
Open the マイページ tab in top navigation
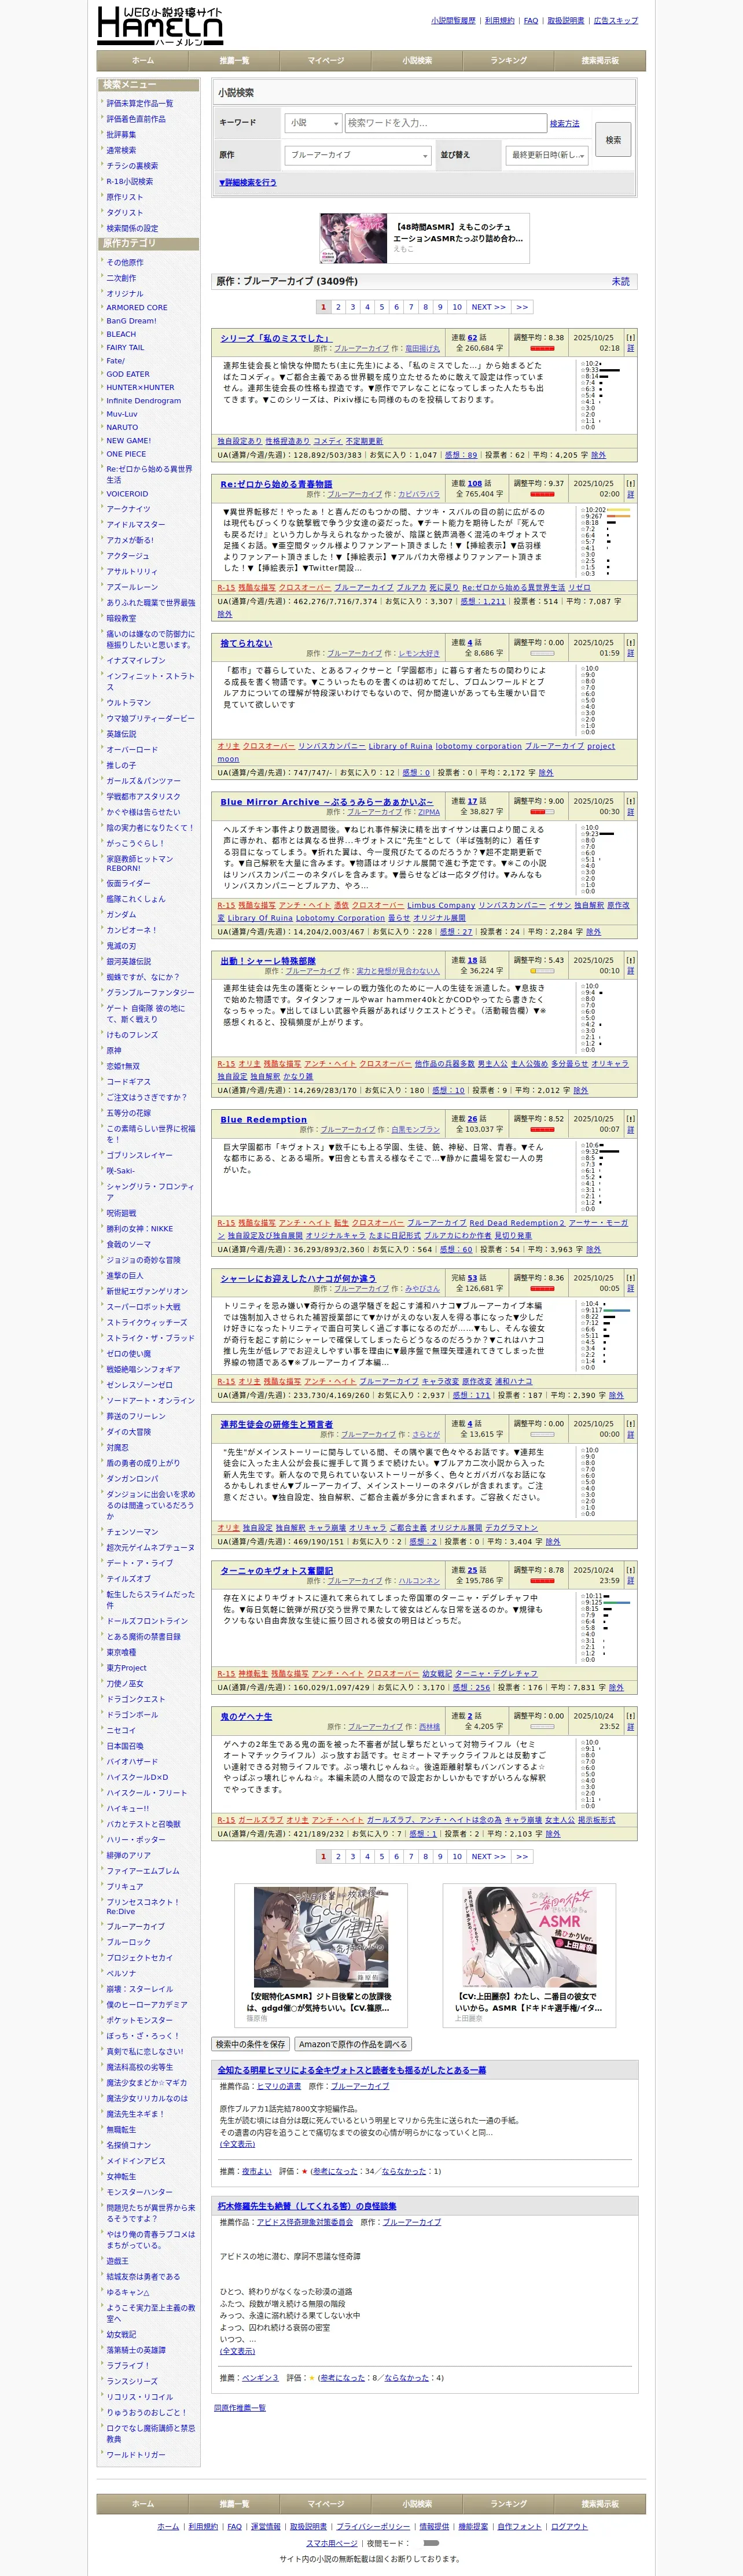coord(326,60)
